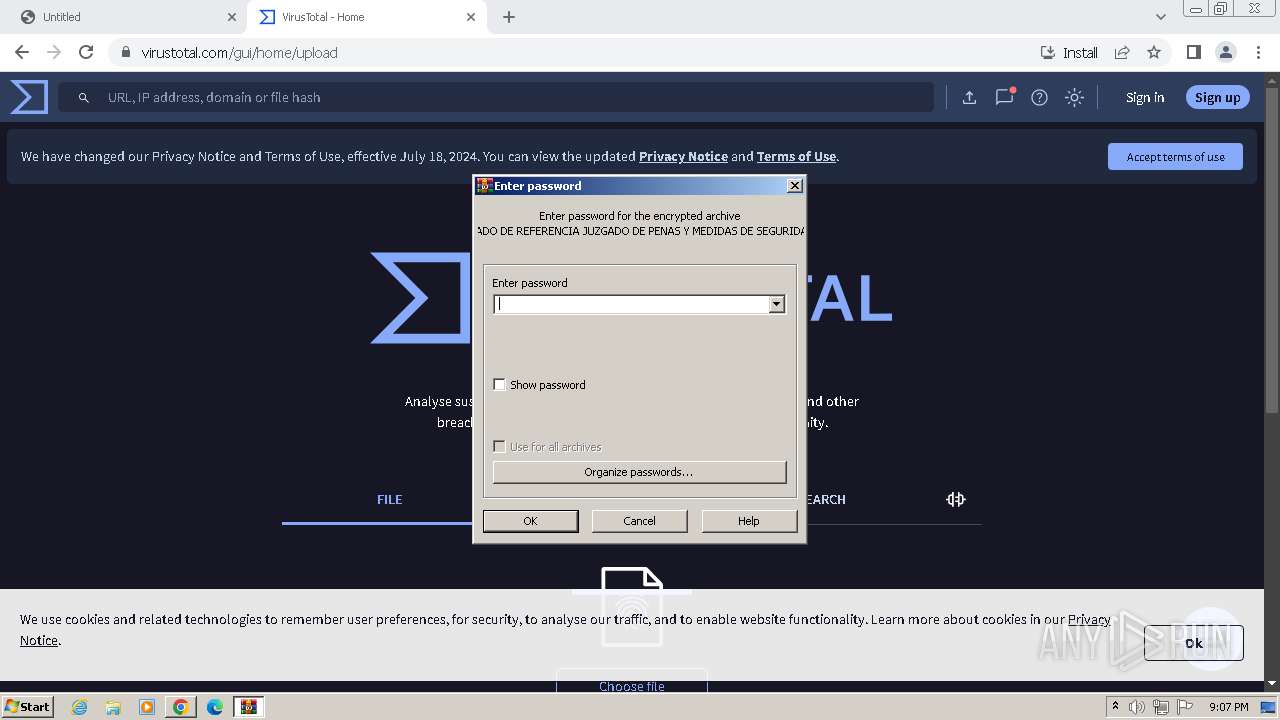Open the Chrome three-dot menu

[1258, 52]
